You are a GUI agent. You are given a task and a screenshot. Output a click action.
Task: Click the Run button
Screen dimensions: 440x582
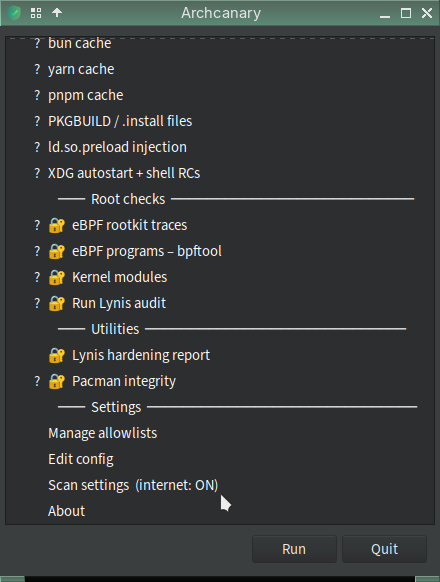(x=294, y=549)
